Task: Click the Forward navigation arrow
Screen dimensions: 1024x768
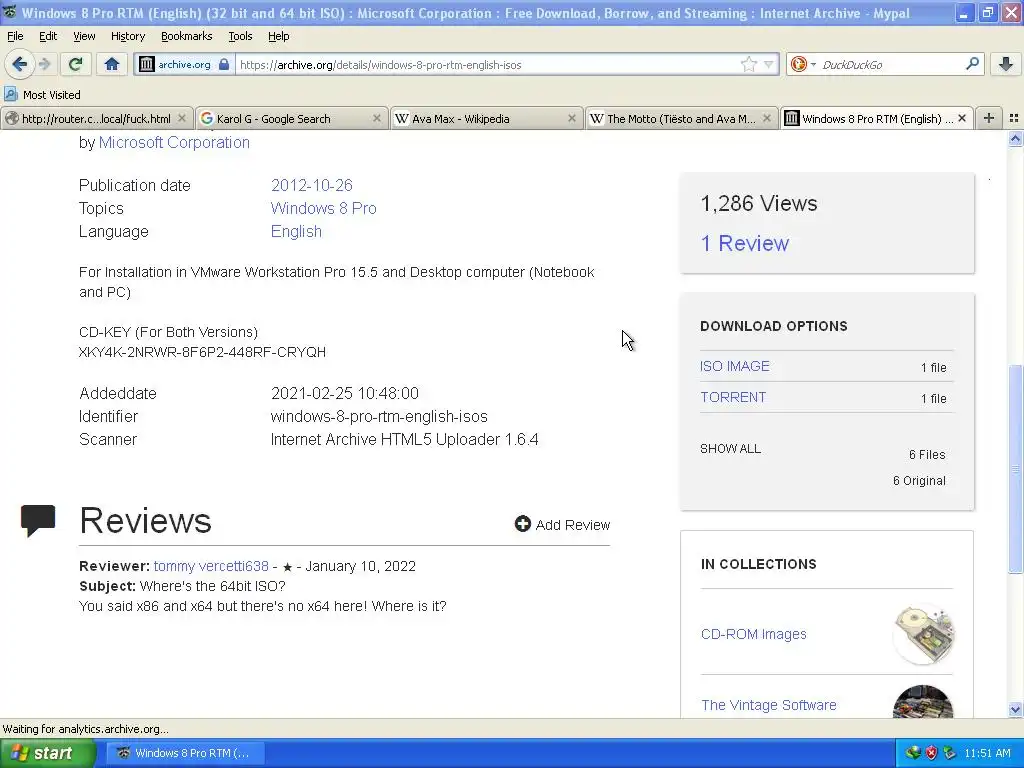Action: pyautogui.click(x=44, y=64)
